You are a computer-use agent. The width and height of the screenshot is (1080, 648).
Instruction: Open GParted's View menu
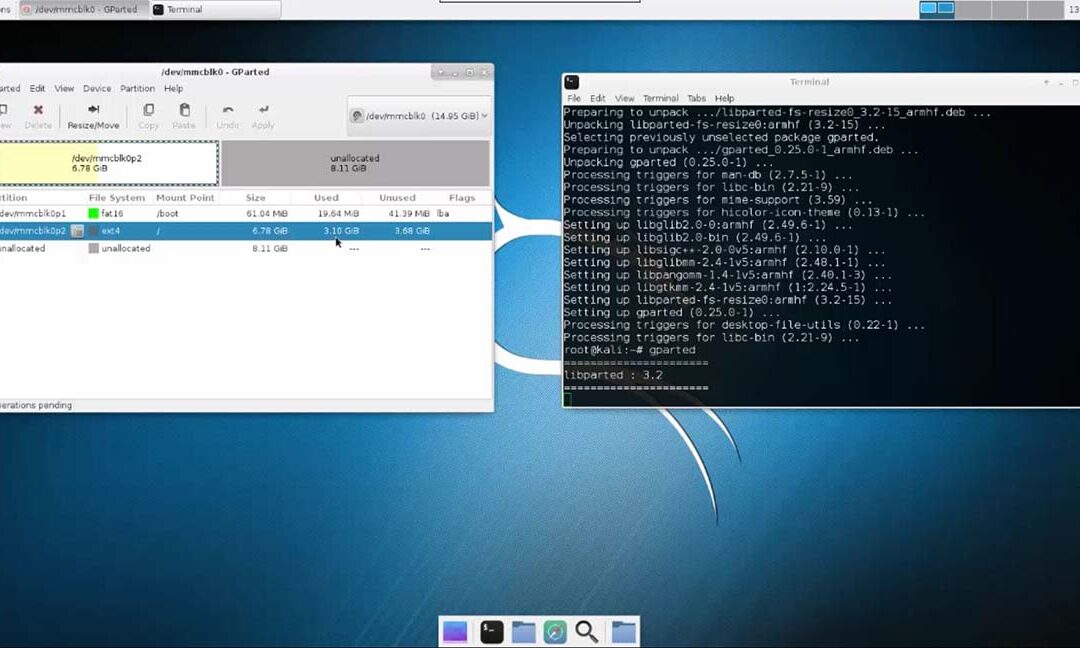click(64, 89)
